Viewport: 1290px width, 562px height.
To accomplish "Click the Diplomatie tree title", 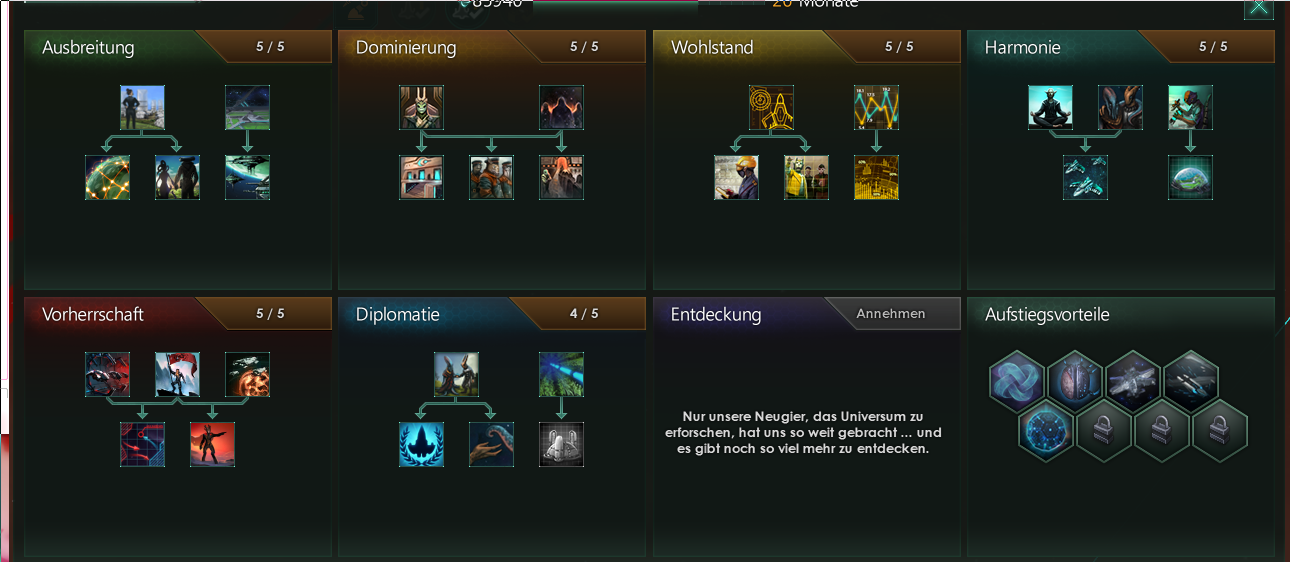I will (398, 314).
